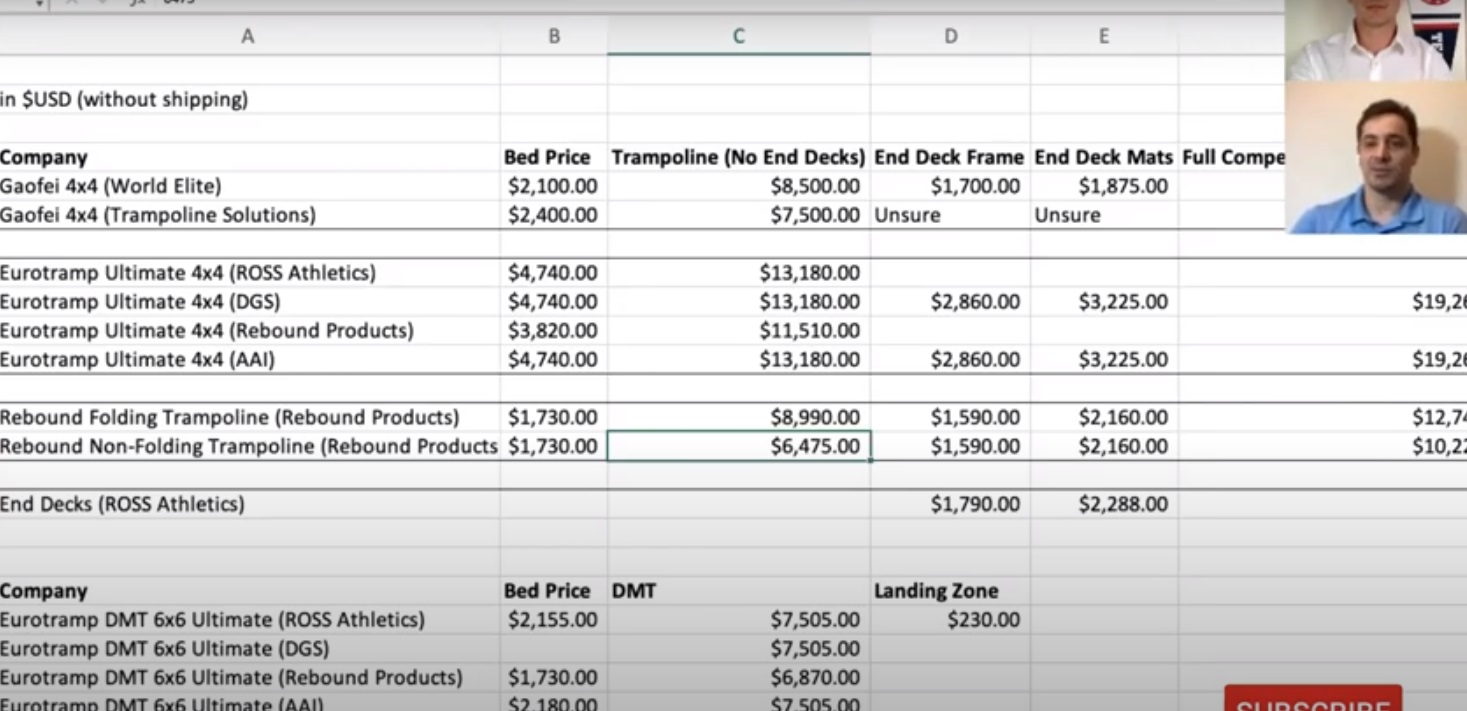Select column A header

click(248, 36)
